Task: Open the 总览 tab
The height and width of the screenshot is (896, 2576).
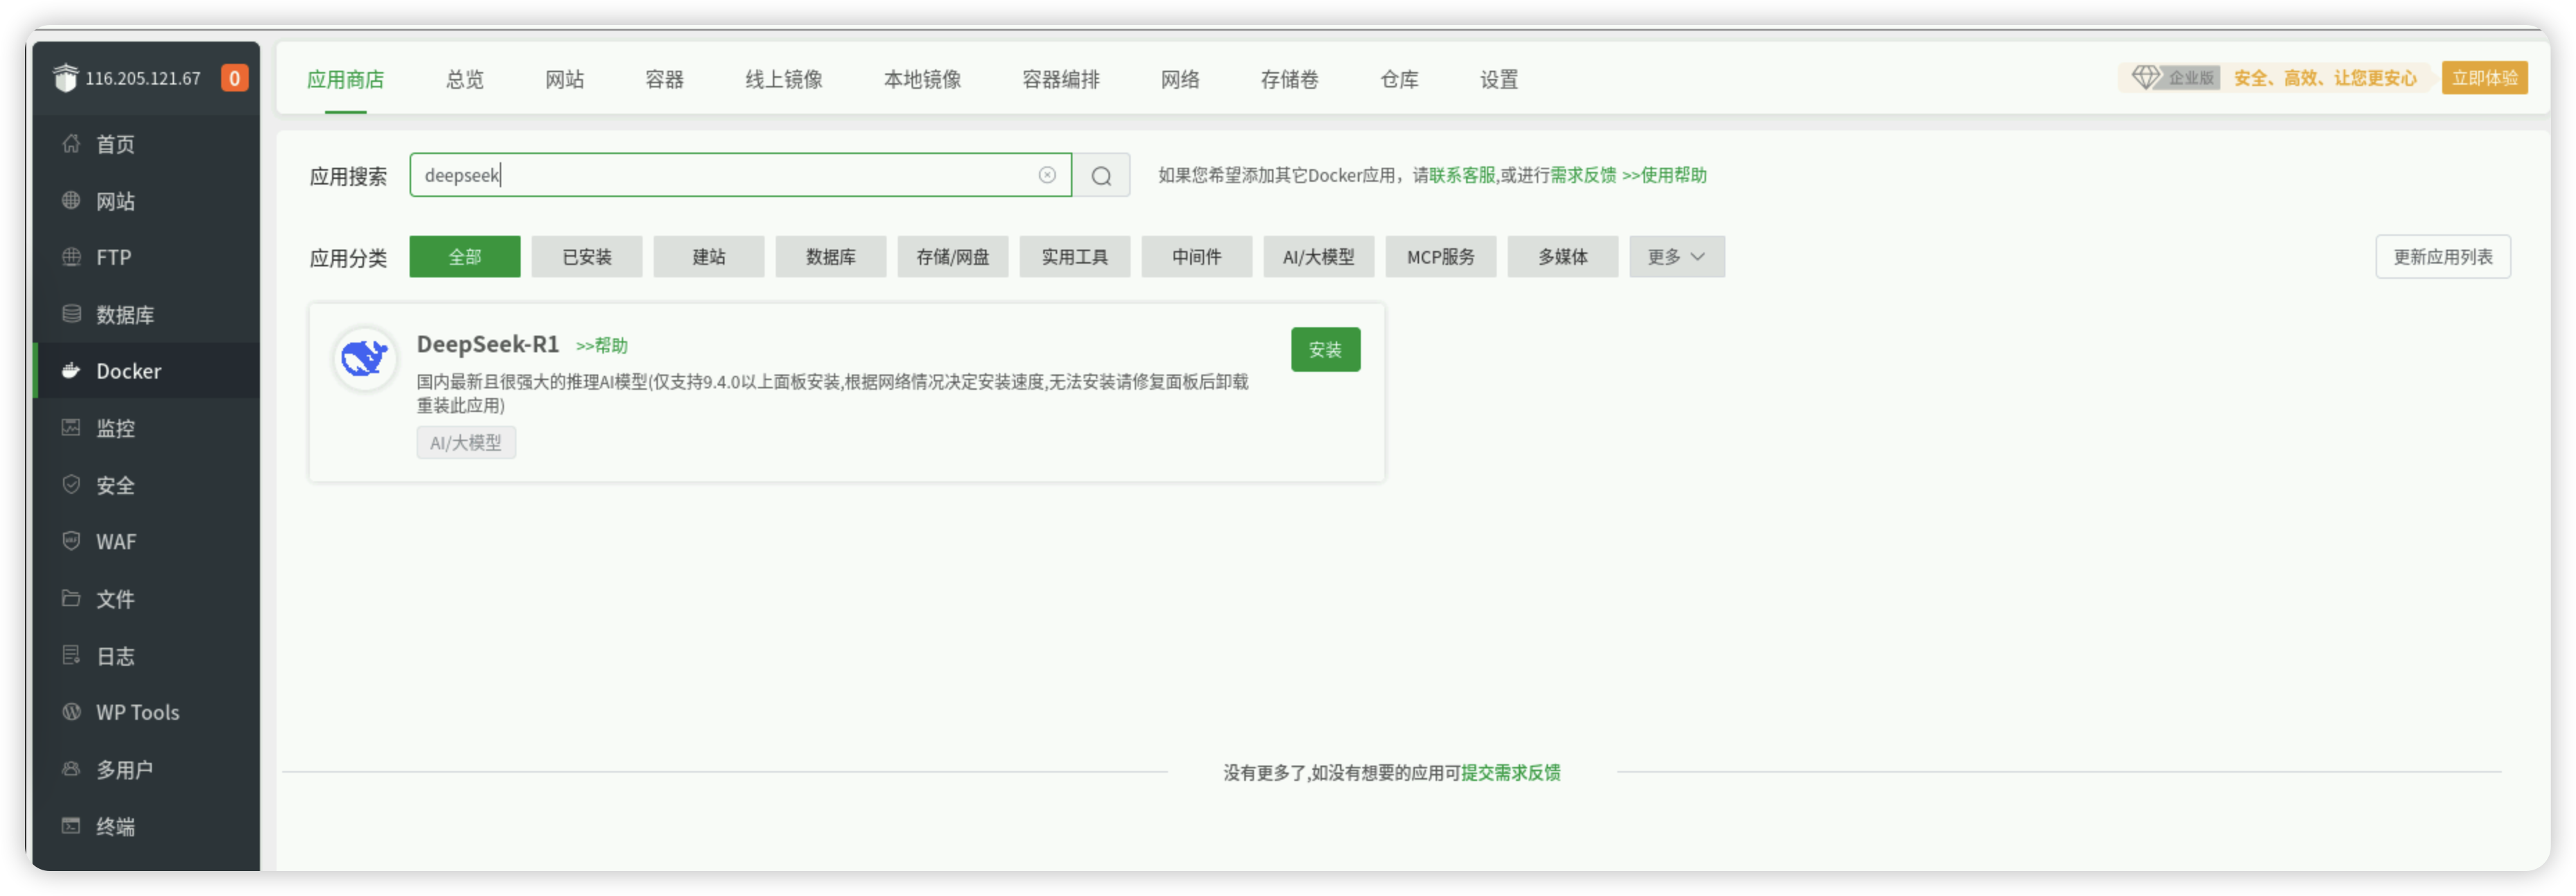Action: pyautogui.click(x=464, y=79)
